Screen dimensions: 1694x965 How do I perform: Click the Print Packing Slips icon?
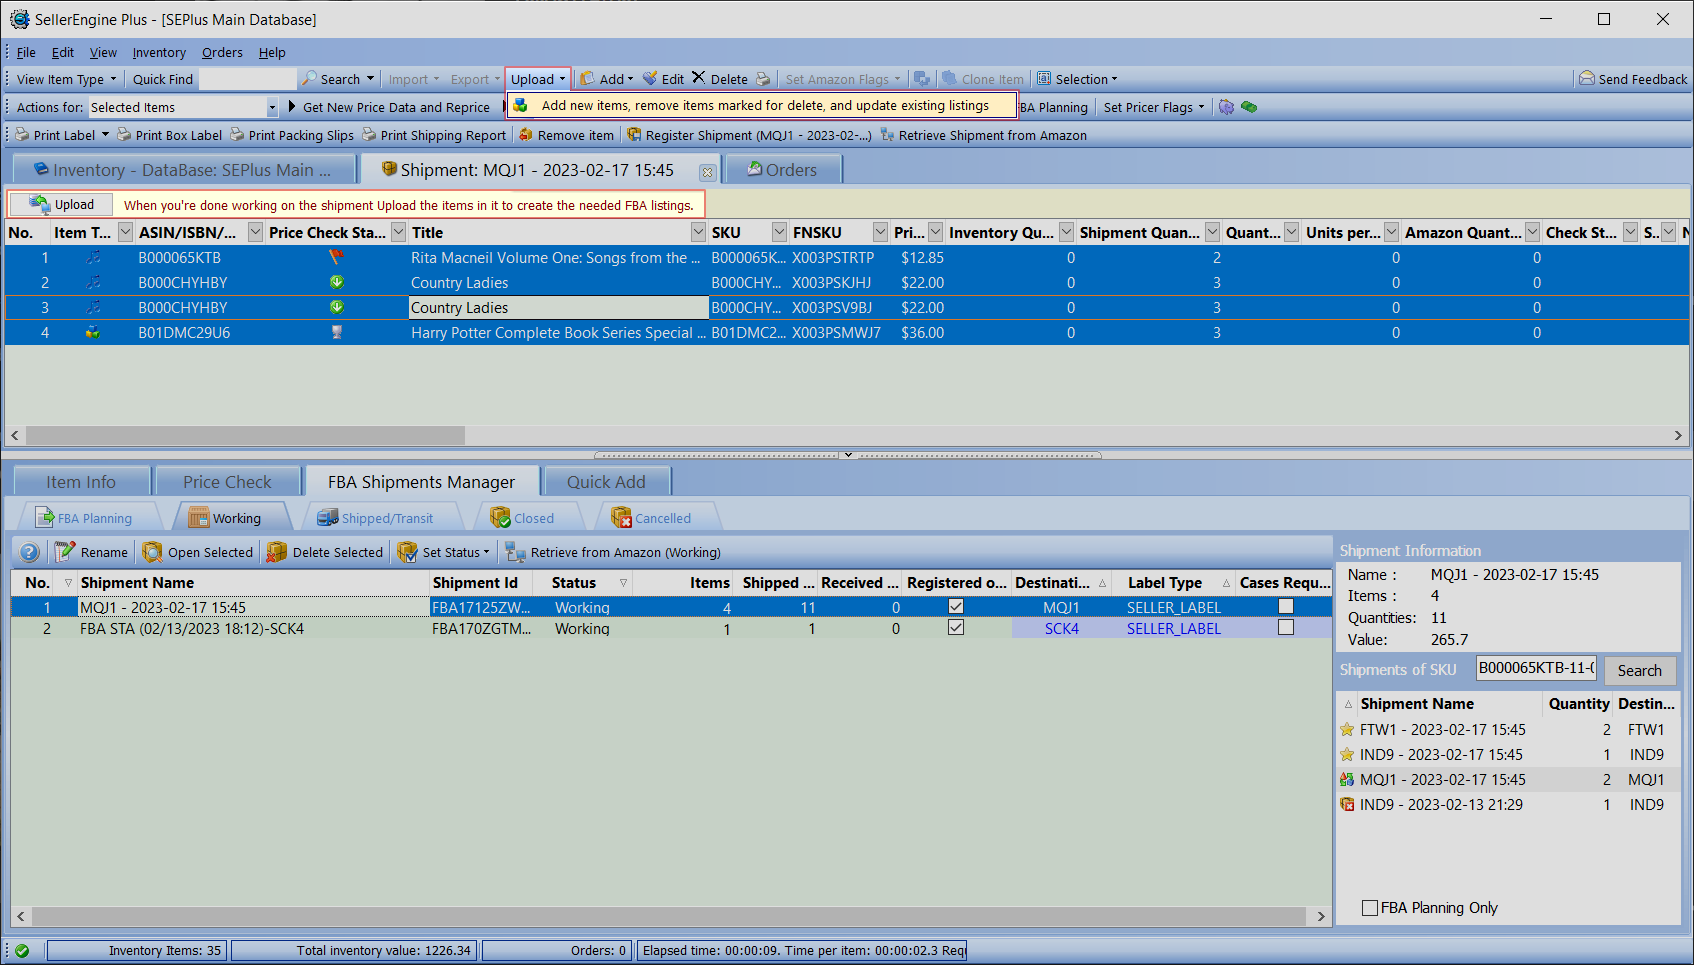coord(237,135)
